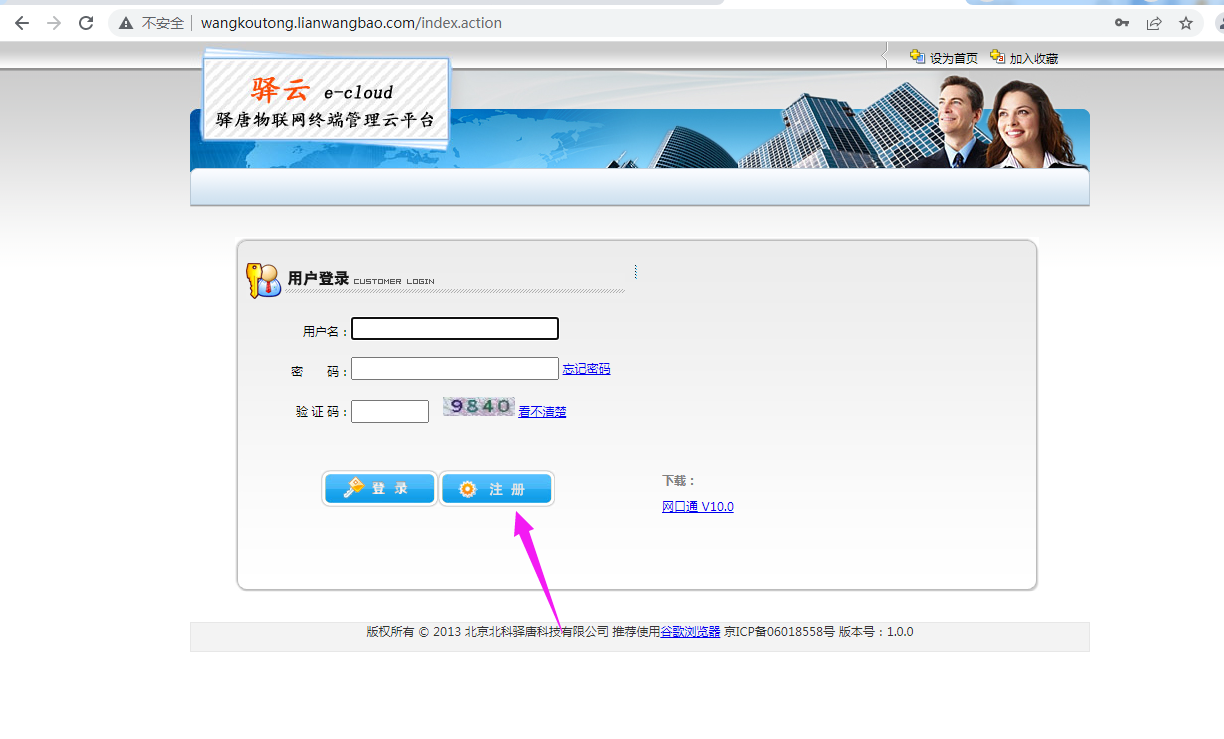
Task: Click the 驿云 e-cloud logo banner
Action: point(325,97)
